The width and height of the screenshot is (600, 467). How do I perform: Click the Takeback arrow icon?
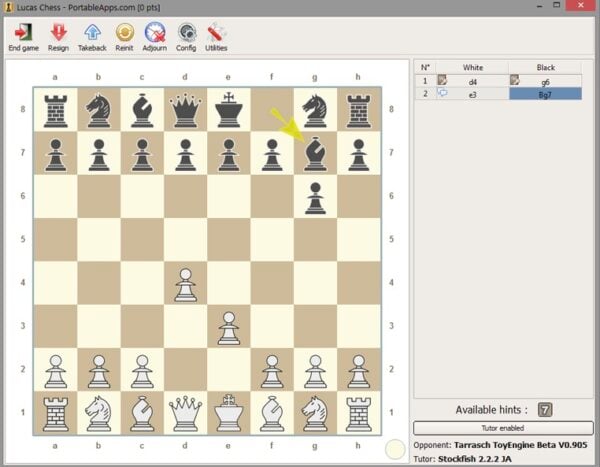coord(92,35)
